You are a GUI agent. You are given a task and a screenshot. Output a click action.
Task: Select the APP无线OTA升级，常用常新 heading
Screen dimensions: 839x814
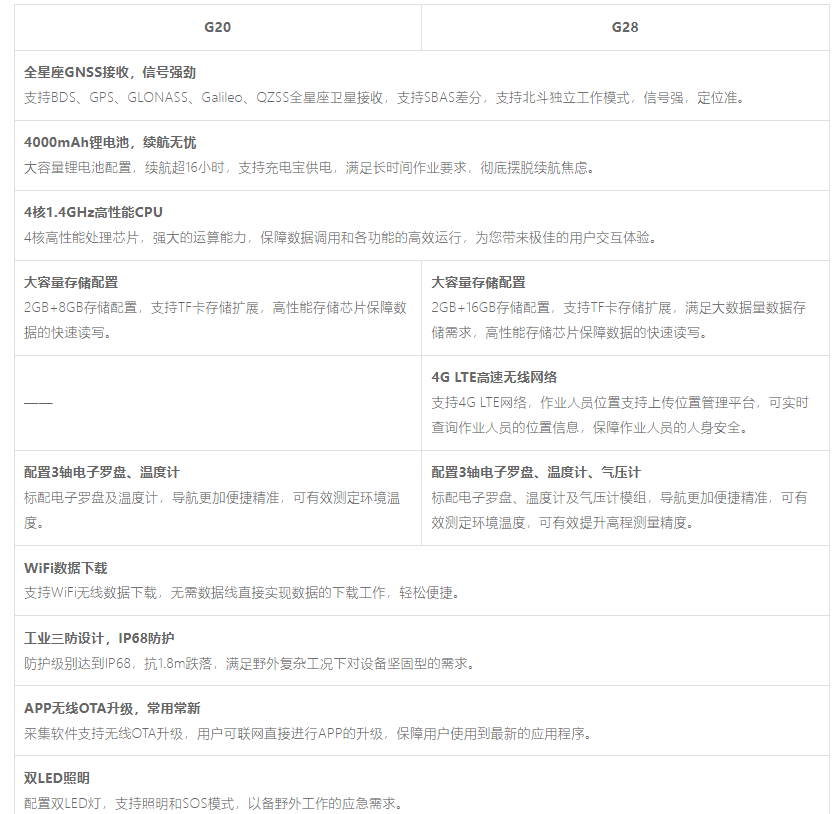(x=112, y=707)
